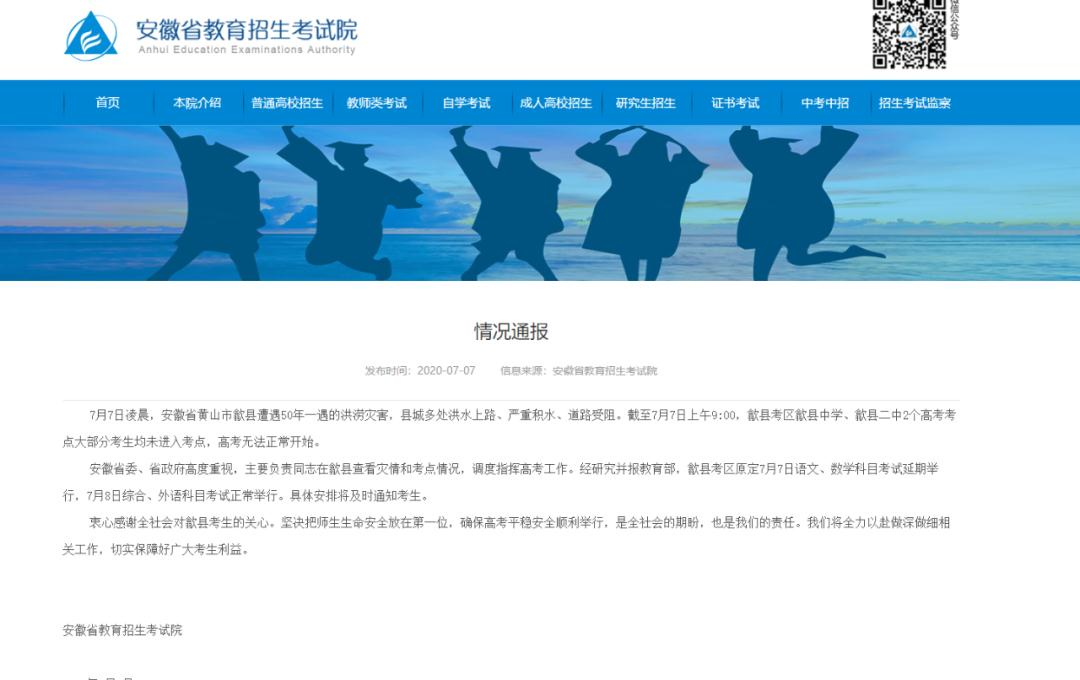Click the 信息来源 source text
Screen dimensions: 1080x680
pyautogui.click(x=579, y=371)
